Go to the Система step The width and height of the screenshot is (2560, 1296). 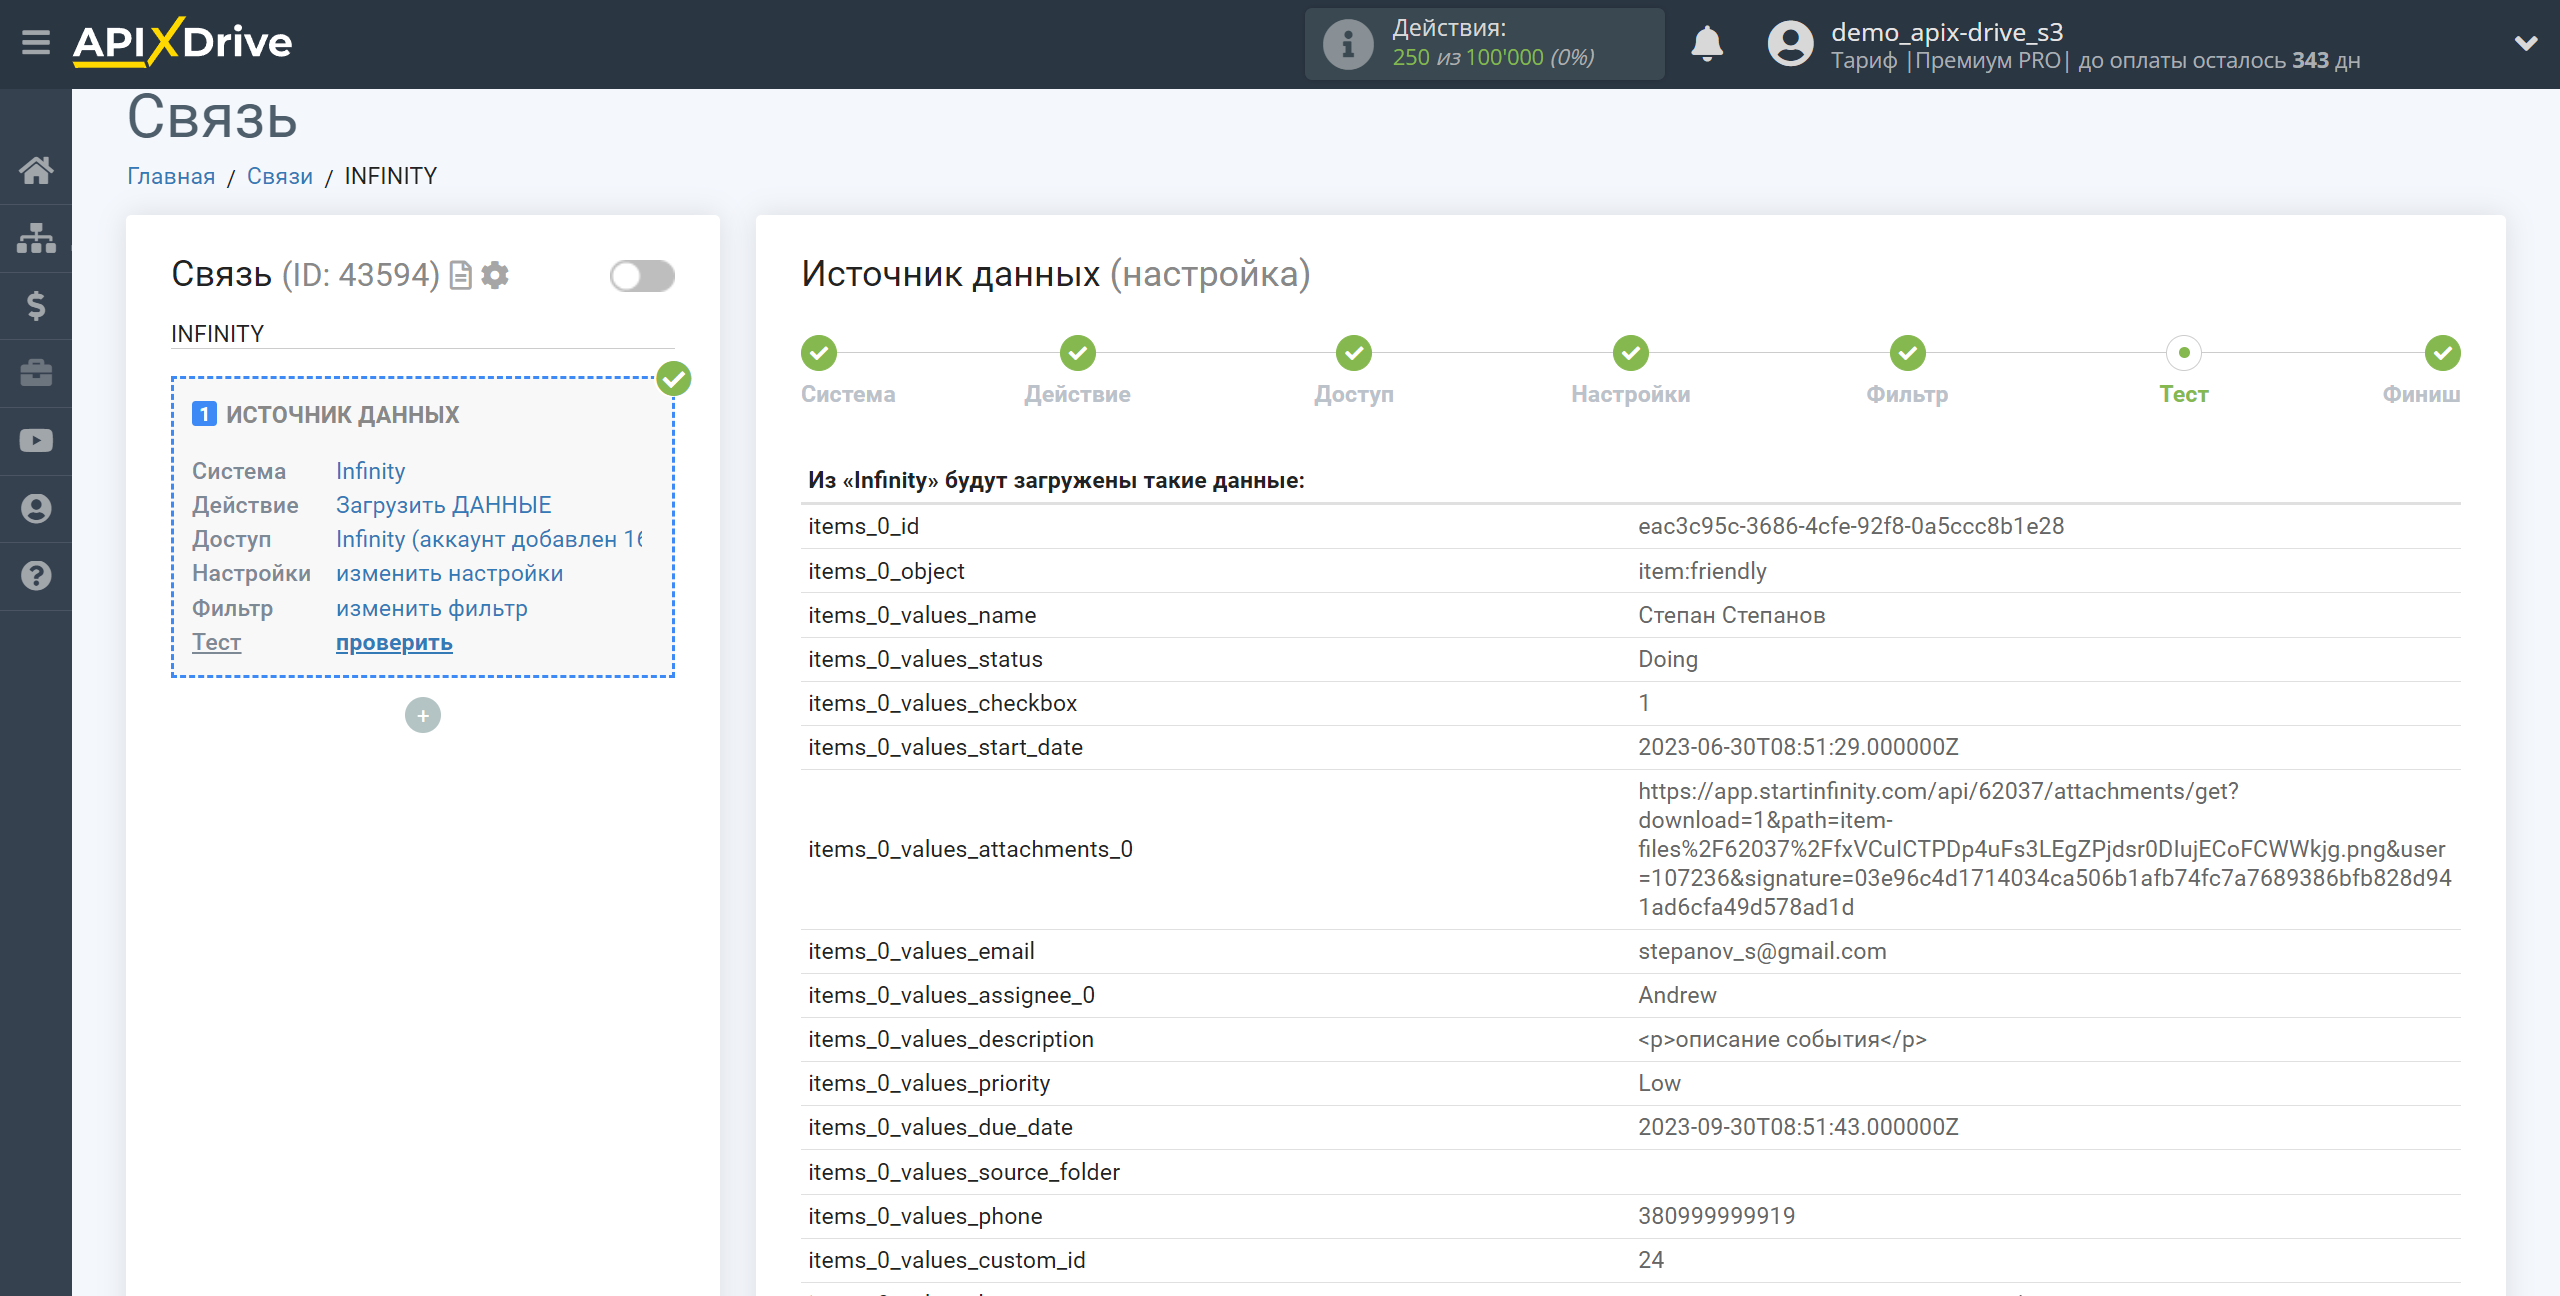pos(819,353)
